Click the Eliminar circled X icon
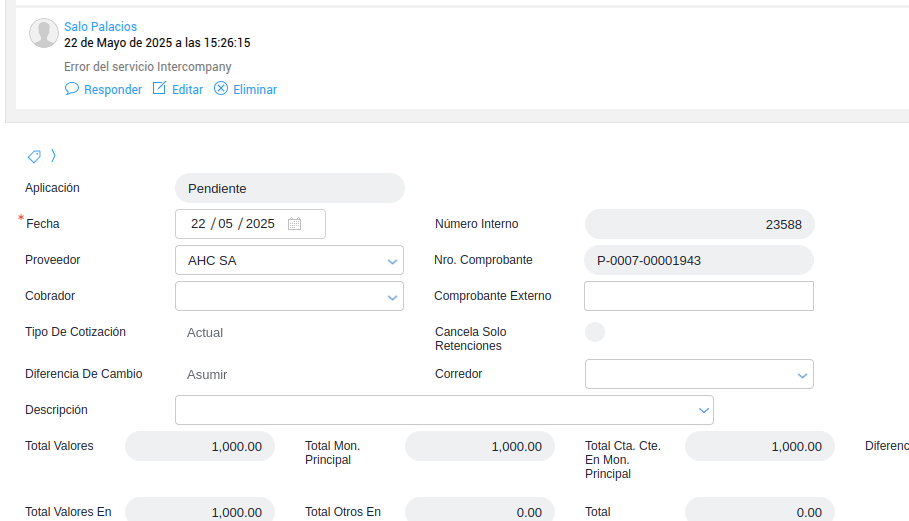Screen dimensions: 909x521 (x=221, y=89)
